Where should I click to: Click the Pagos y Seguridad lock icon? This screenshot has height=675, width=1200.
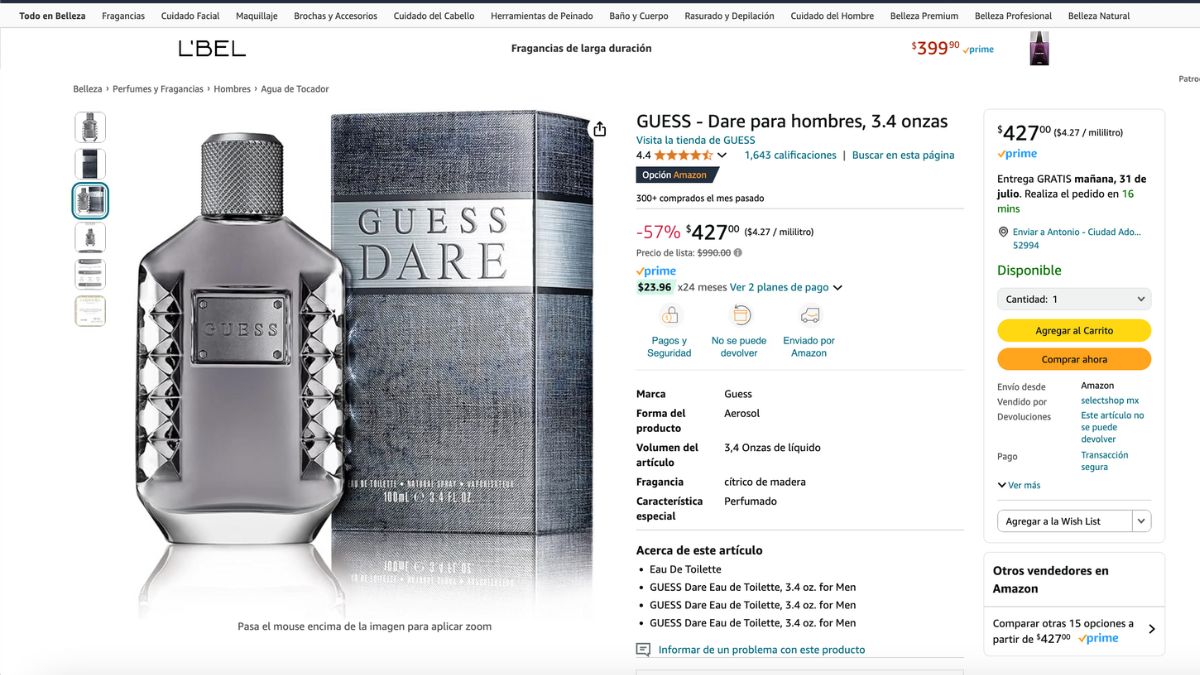pos(669,315)
